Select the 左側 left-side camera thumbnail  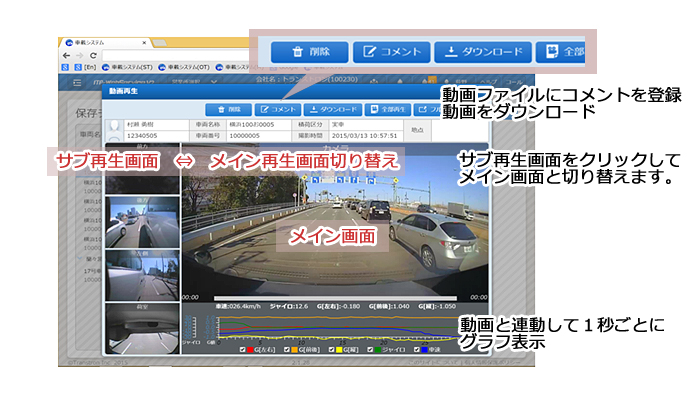tap(142, 275)
